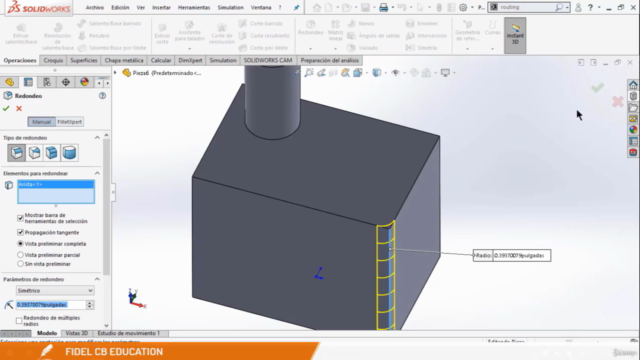Expand the Pieza6 flyout tree arrow
640x360 pixels.
point(116,73)
